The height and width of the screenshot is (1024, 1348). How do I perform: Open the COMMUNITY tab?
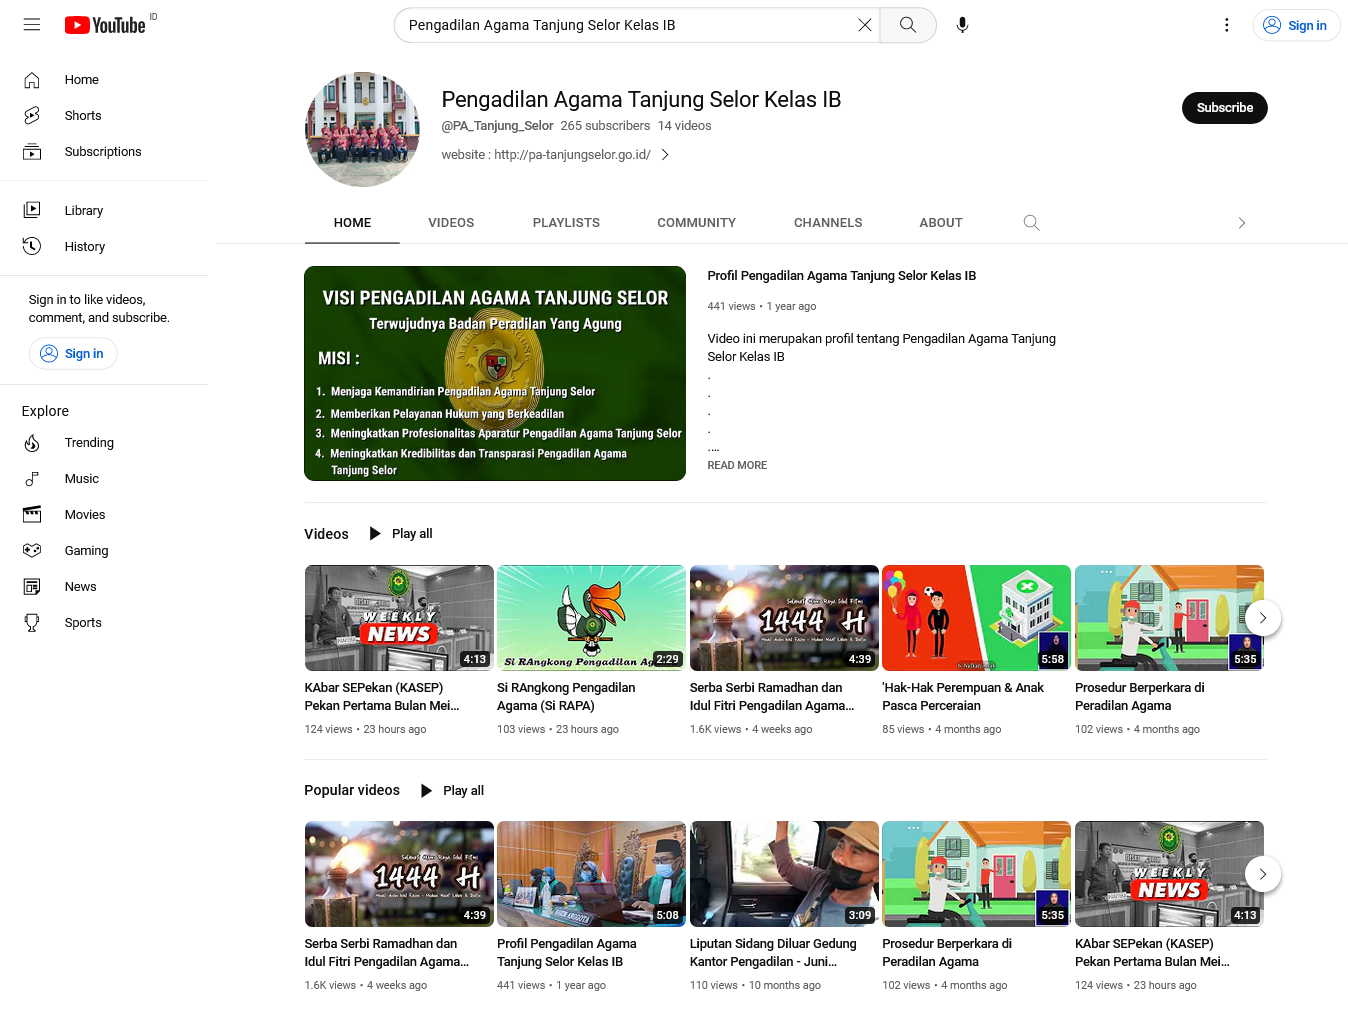696,222
